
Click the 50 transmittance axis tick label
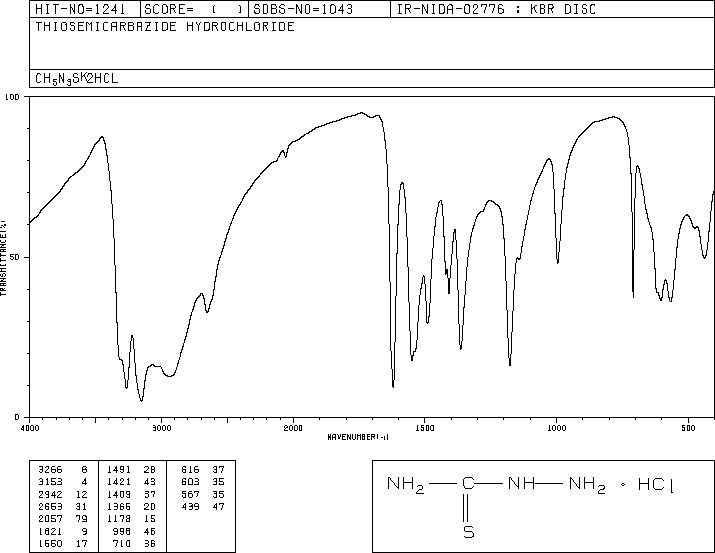(x=13, y=257)
